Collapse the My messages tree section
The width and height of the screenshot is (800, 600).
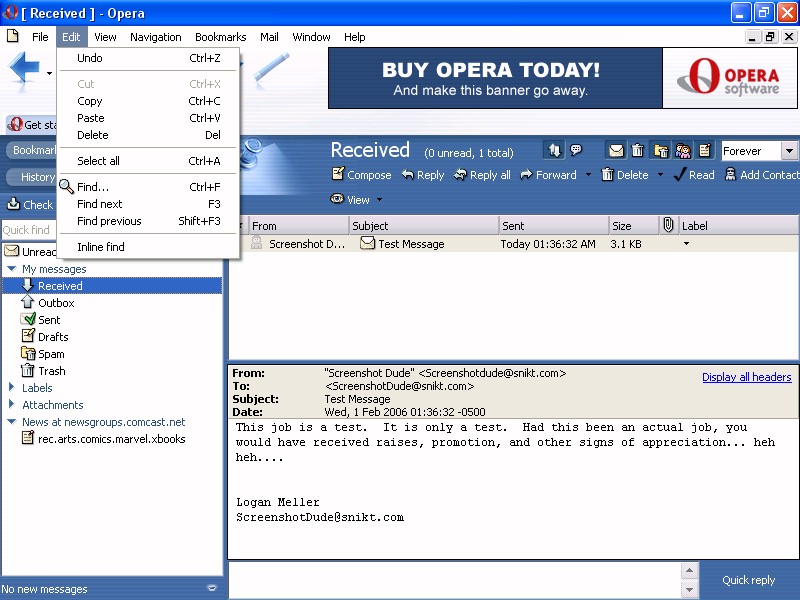(x=11, y=268)
